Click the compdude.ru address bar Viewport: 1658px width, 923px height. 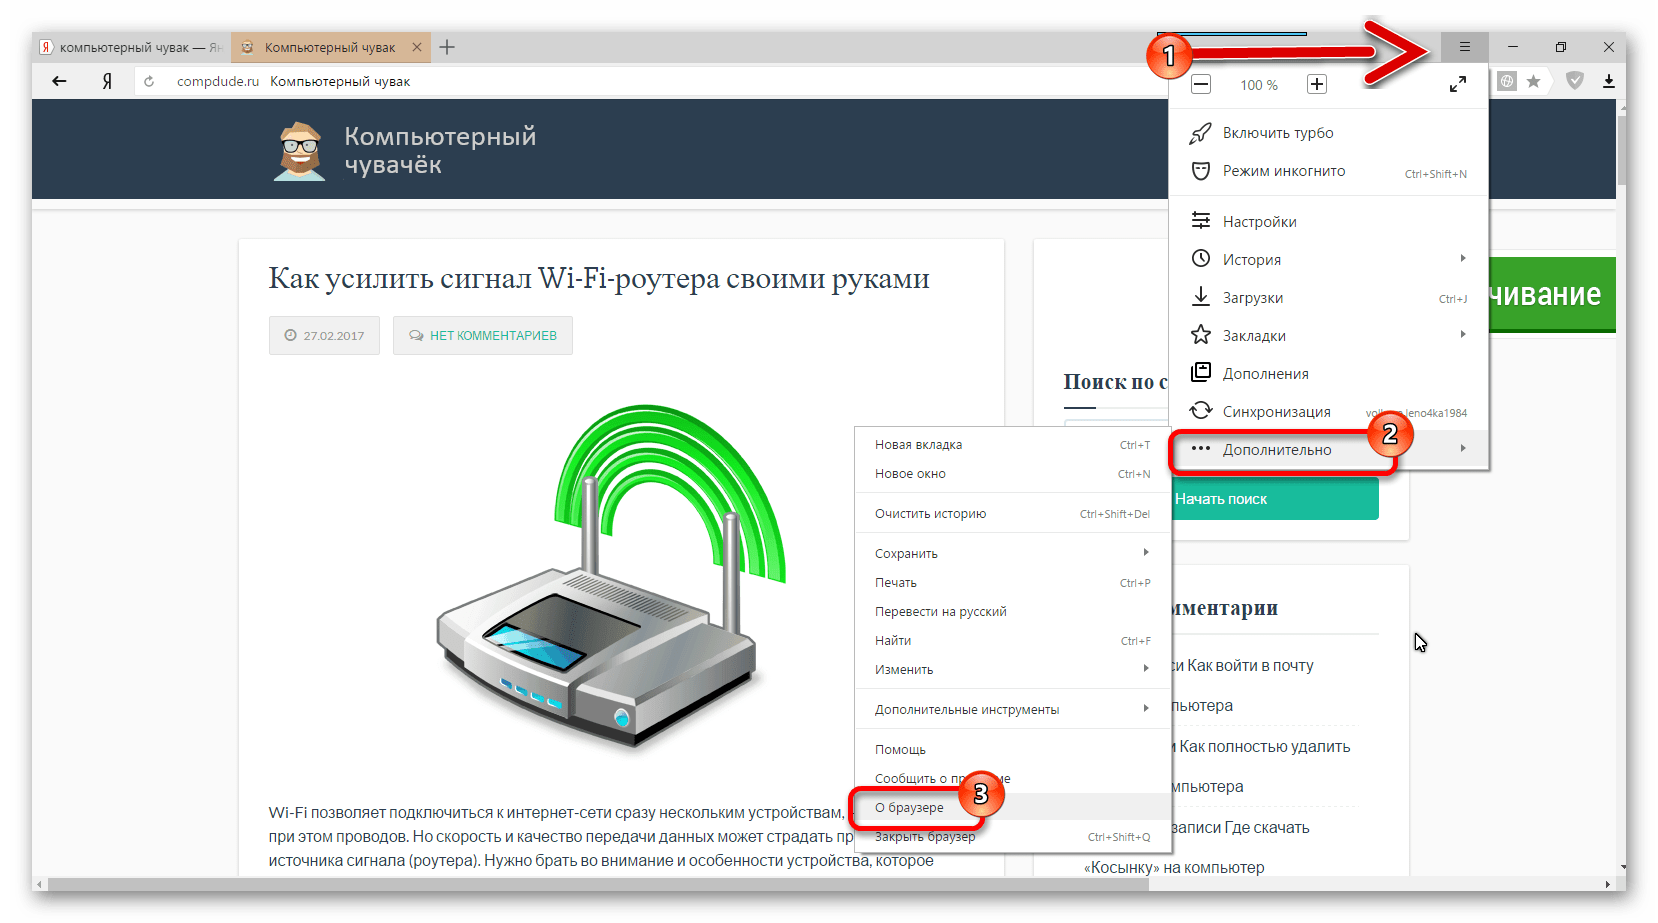[650, 81]
